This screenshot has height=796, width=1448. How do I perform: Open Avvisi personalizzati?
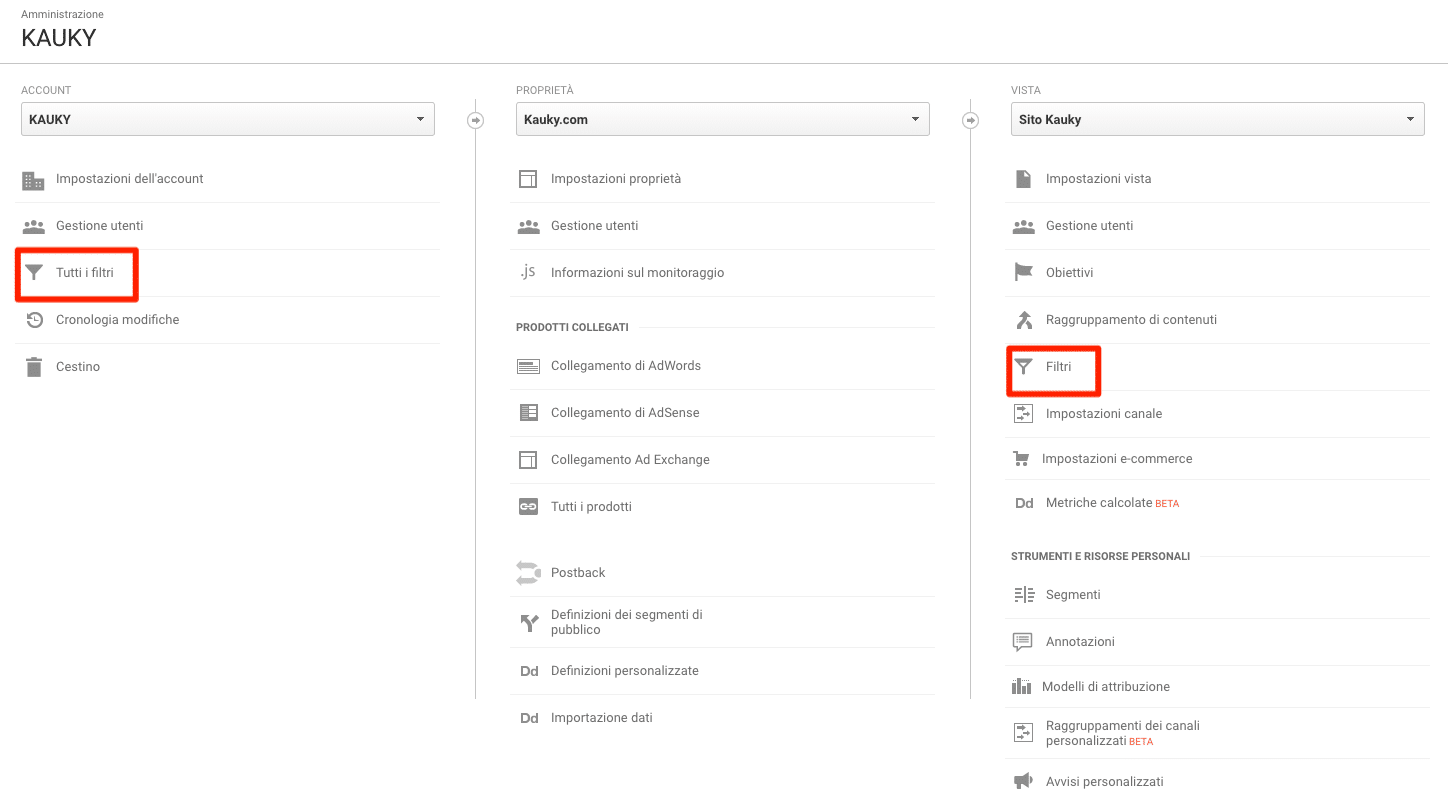(1105, 782)
